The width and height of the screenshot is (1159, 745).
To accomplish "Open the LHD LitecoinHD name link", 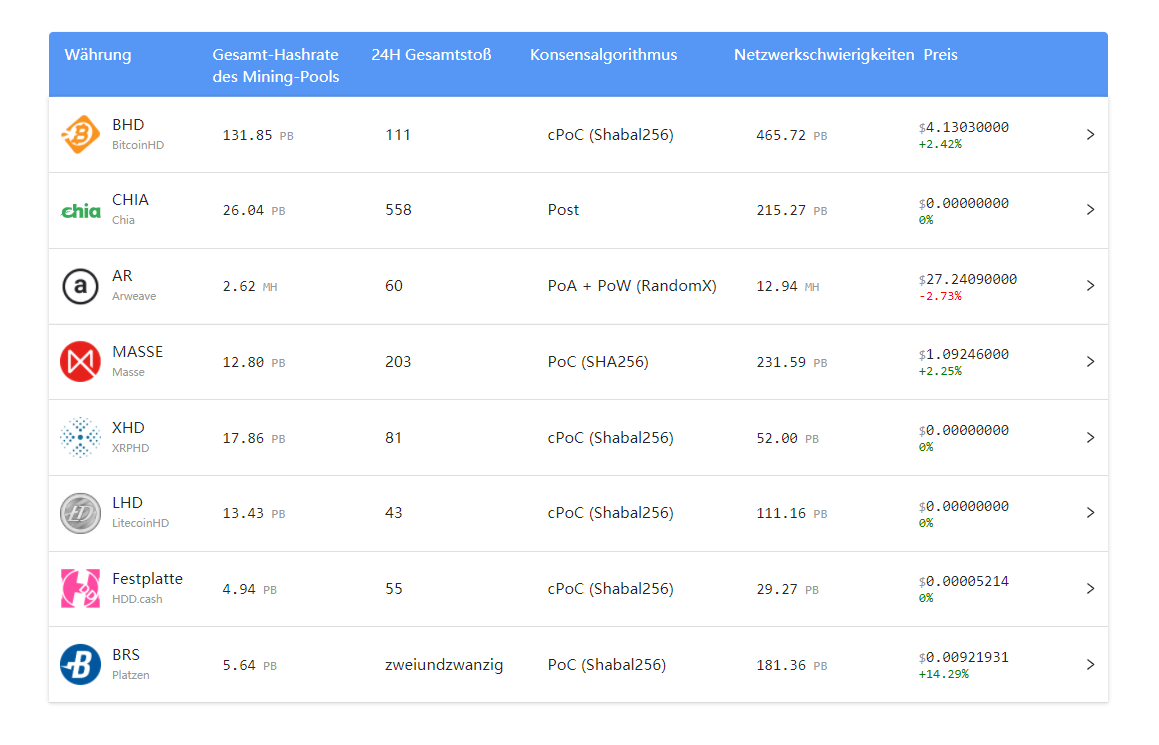I will (140, 512).
